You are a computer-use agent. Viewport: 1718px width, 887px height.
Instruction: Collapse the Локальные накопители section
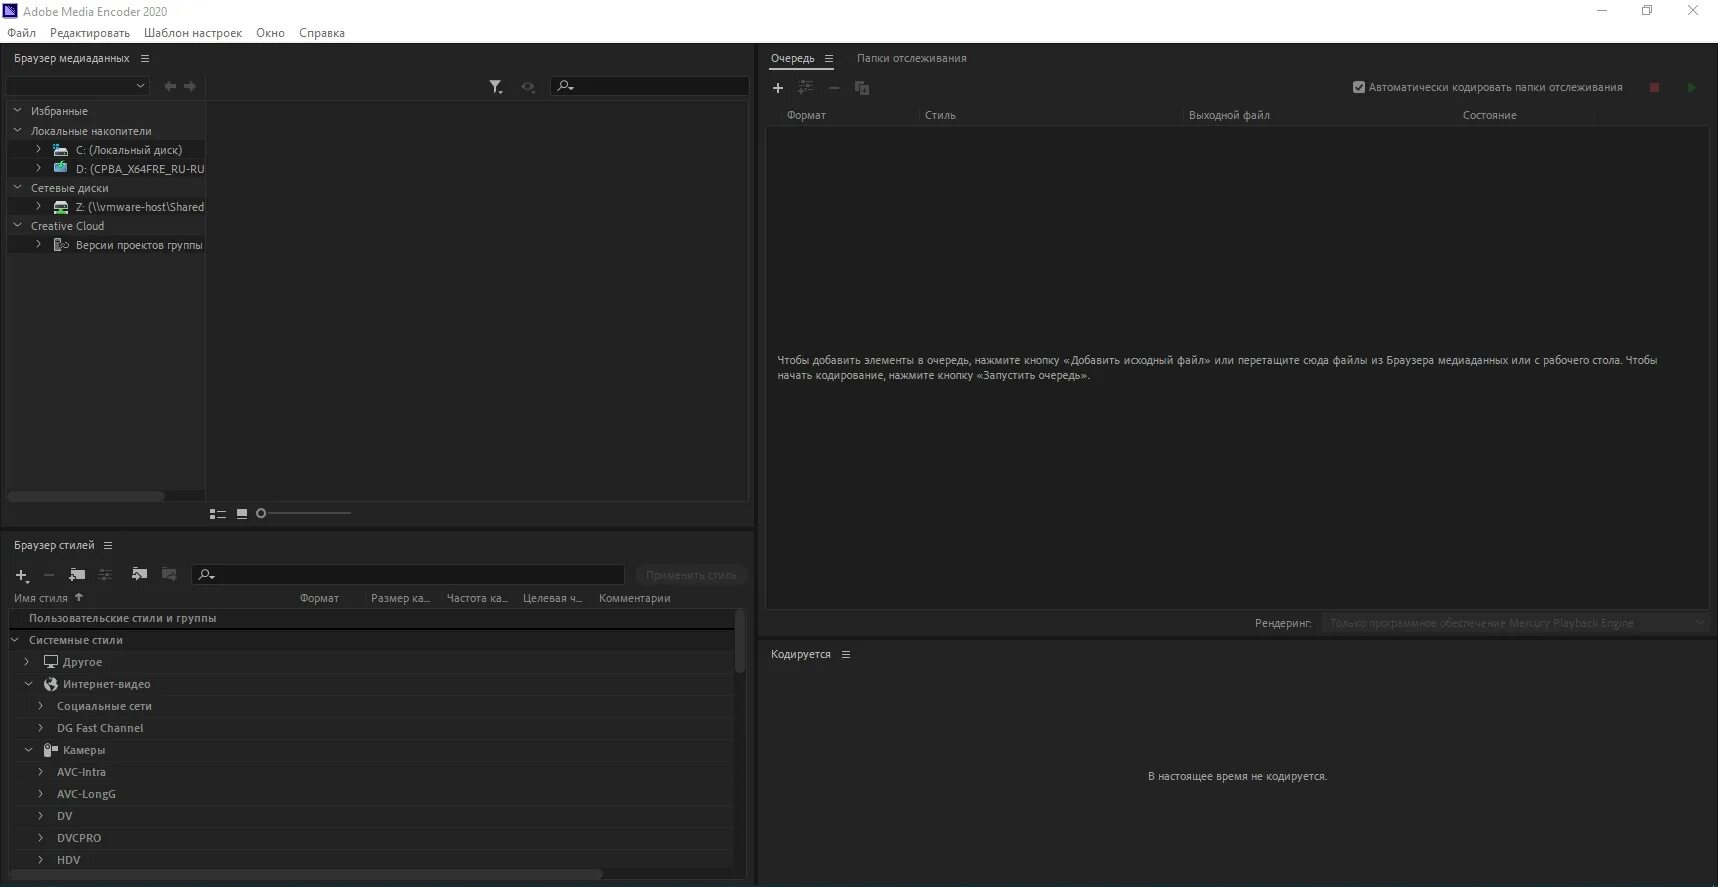[17, 130]
